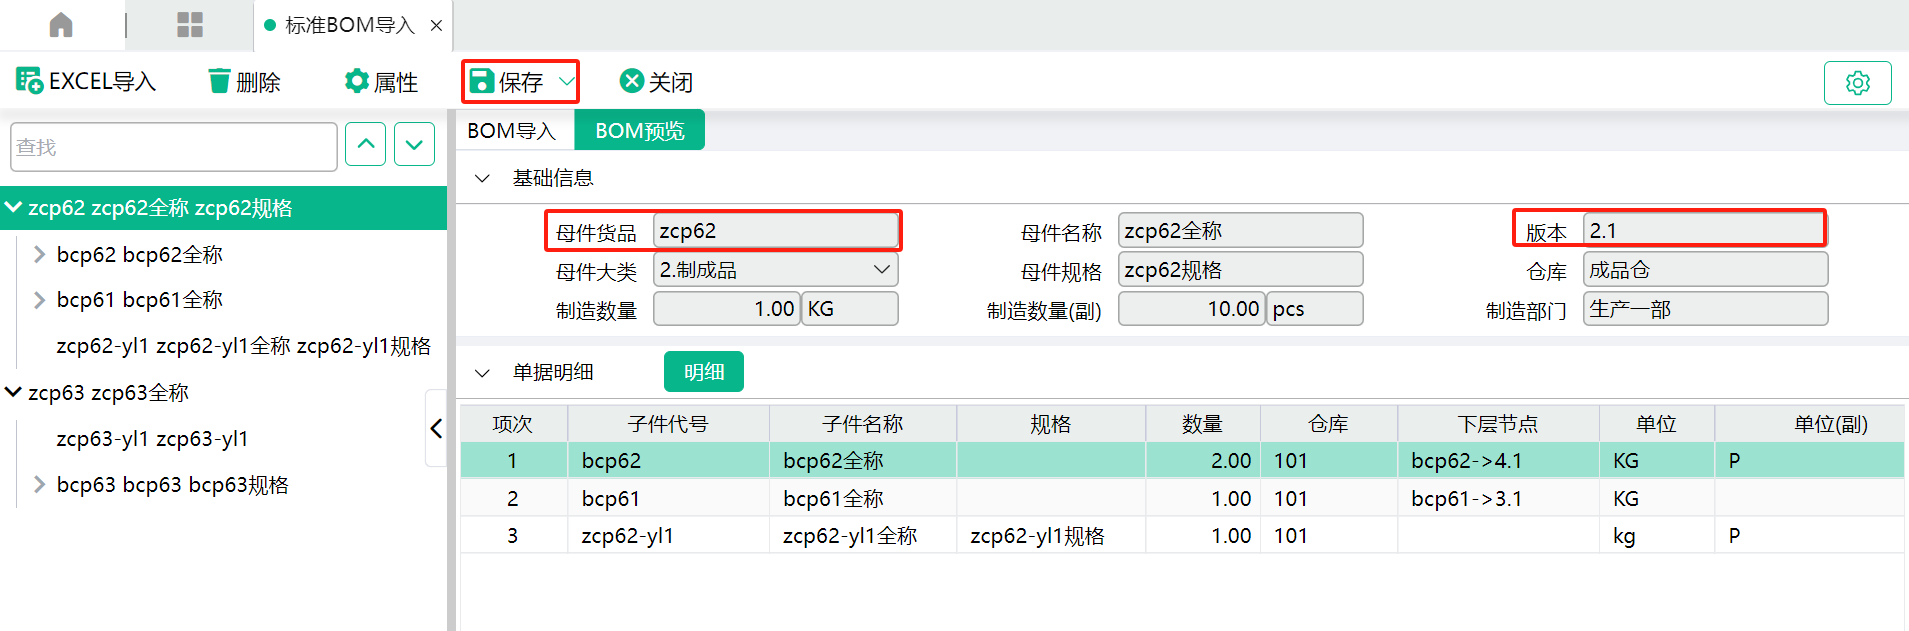
Task: Open 属性 properties gear icon
Action: pyautogui.click(x=356, y=81)
